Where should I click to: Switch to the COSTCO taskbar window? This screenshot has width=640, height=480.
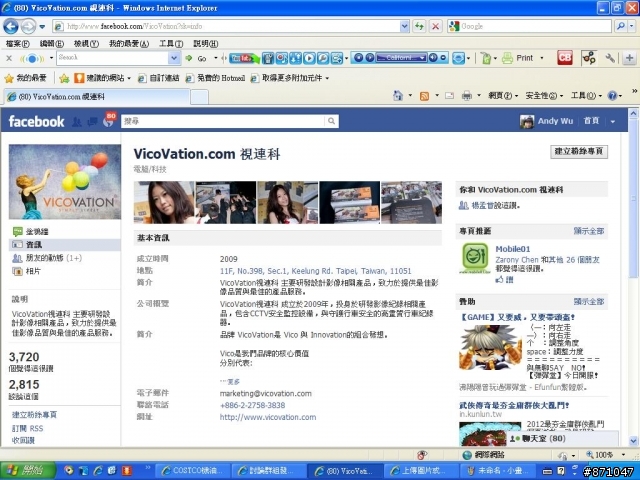pos(193,471)
